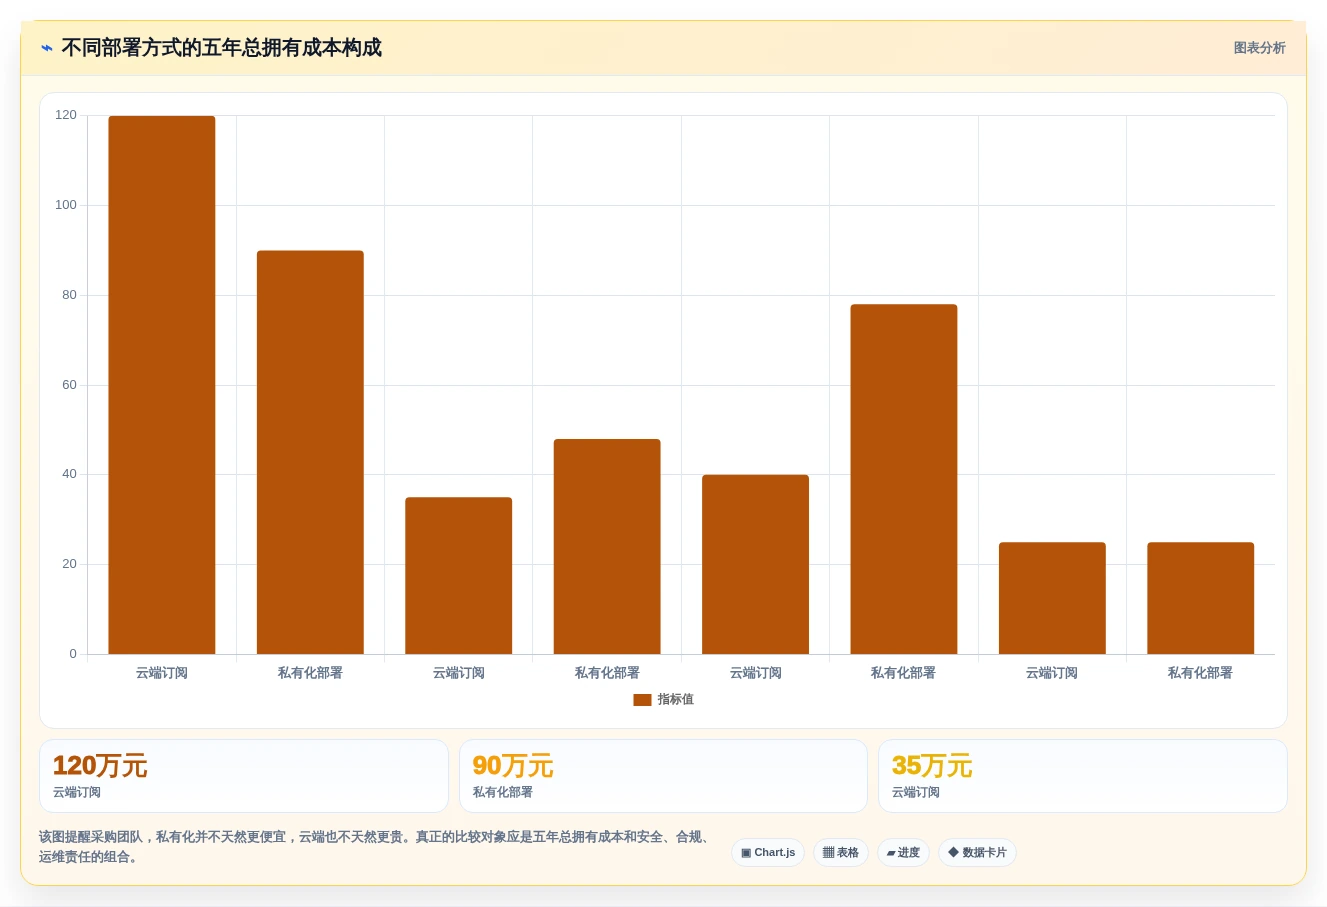Click the 35万元 data card

click(1083, 776)
